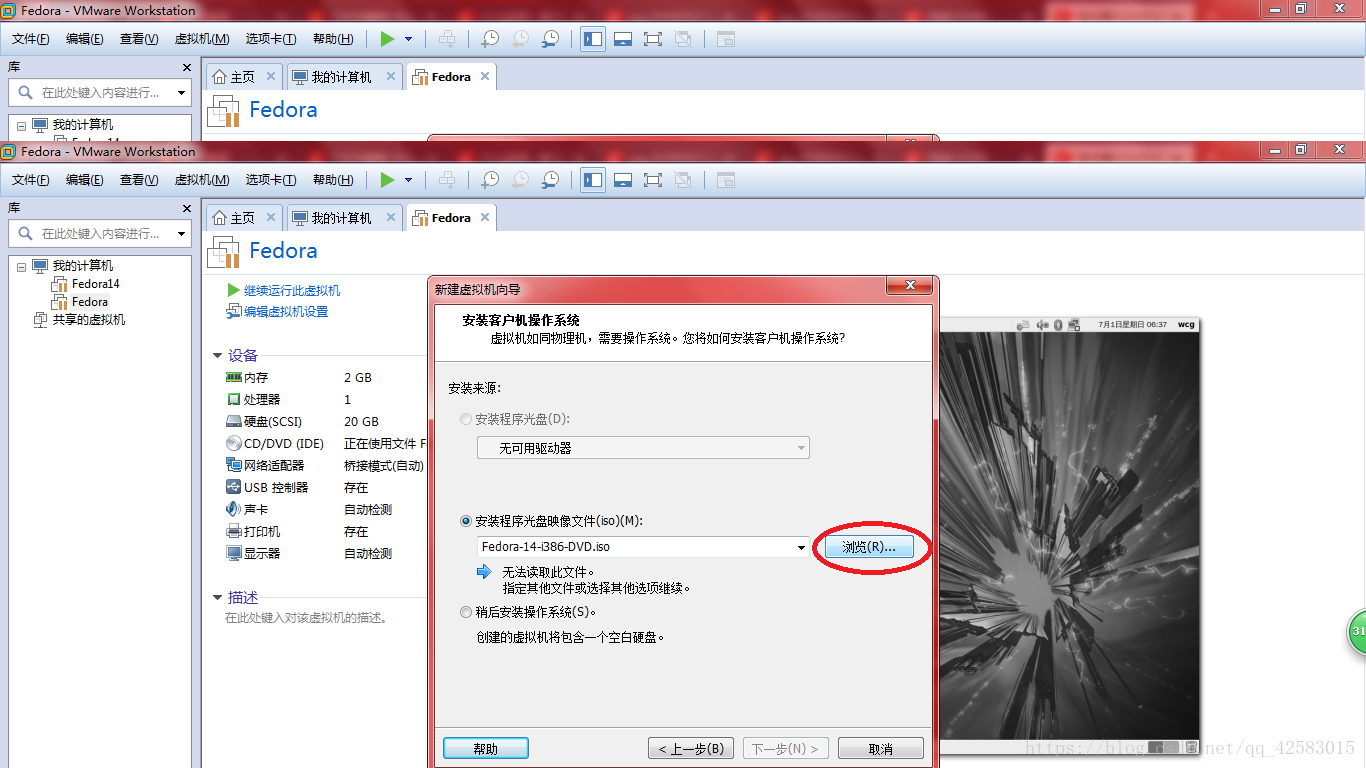This screenshot has width=1366, height=768.
Task: Select Fedora VM in front window library tree
Action: coord(90,302)
